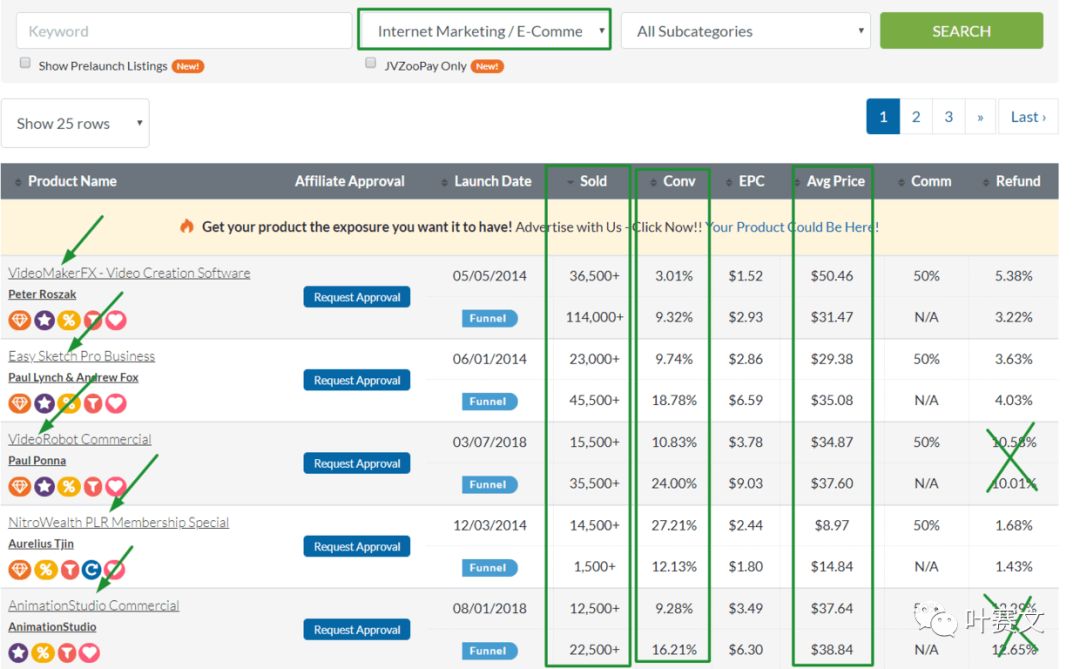Click the flame icon in advertise banner
Screen dimensions: 1080x669
tap(187, 226)
